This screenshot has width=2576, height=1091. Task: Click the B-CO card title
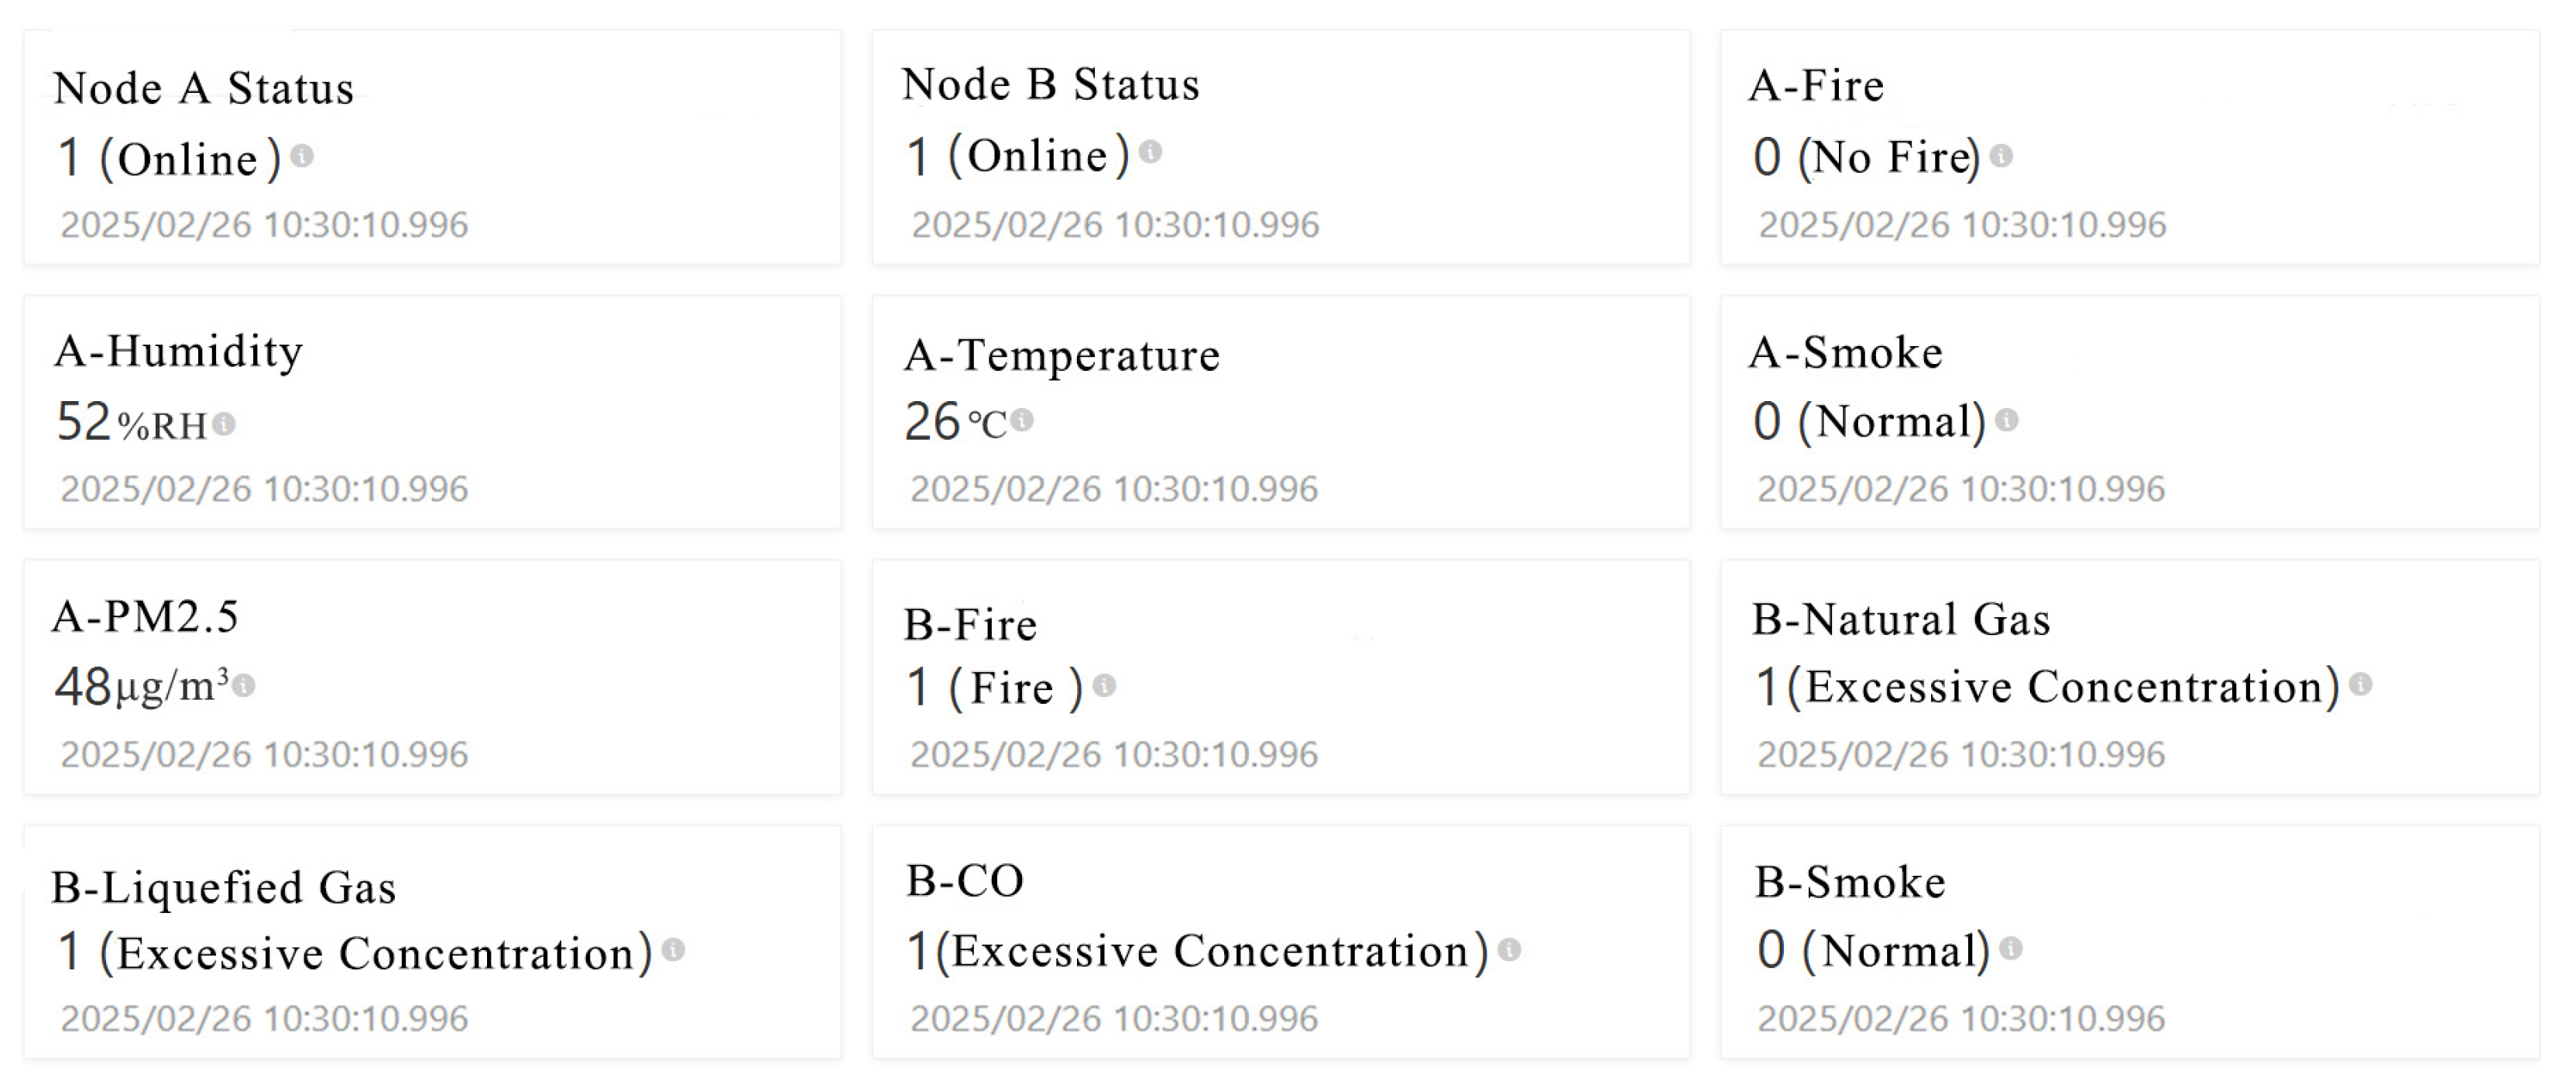tap(965, 881)
